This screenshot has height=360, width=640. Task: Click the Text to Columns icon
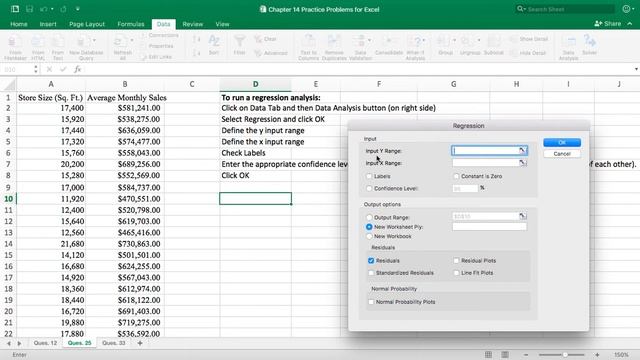coord(308,42)
